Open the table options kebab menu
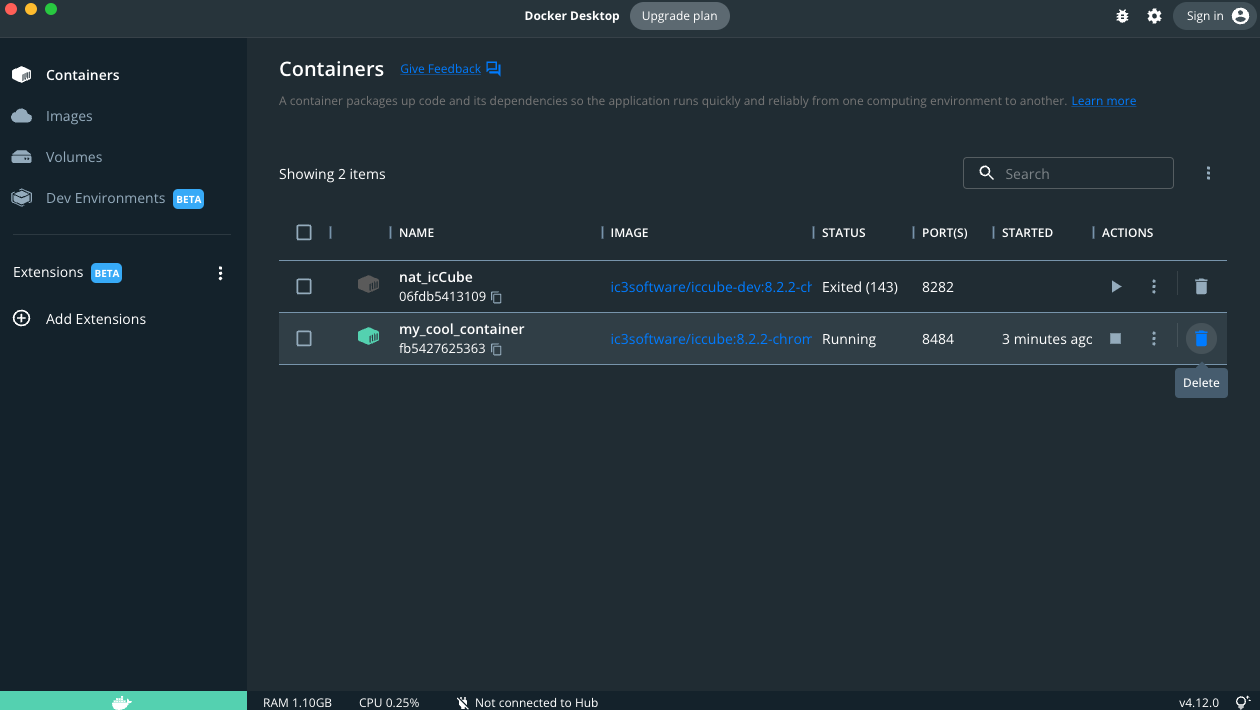Image resolution: width=1260 pixels, height=710 pixels. (x=1208, y=173)
